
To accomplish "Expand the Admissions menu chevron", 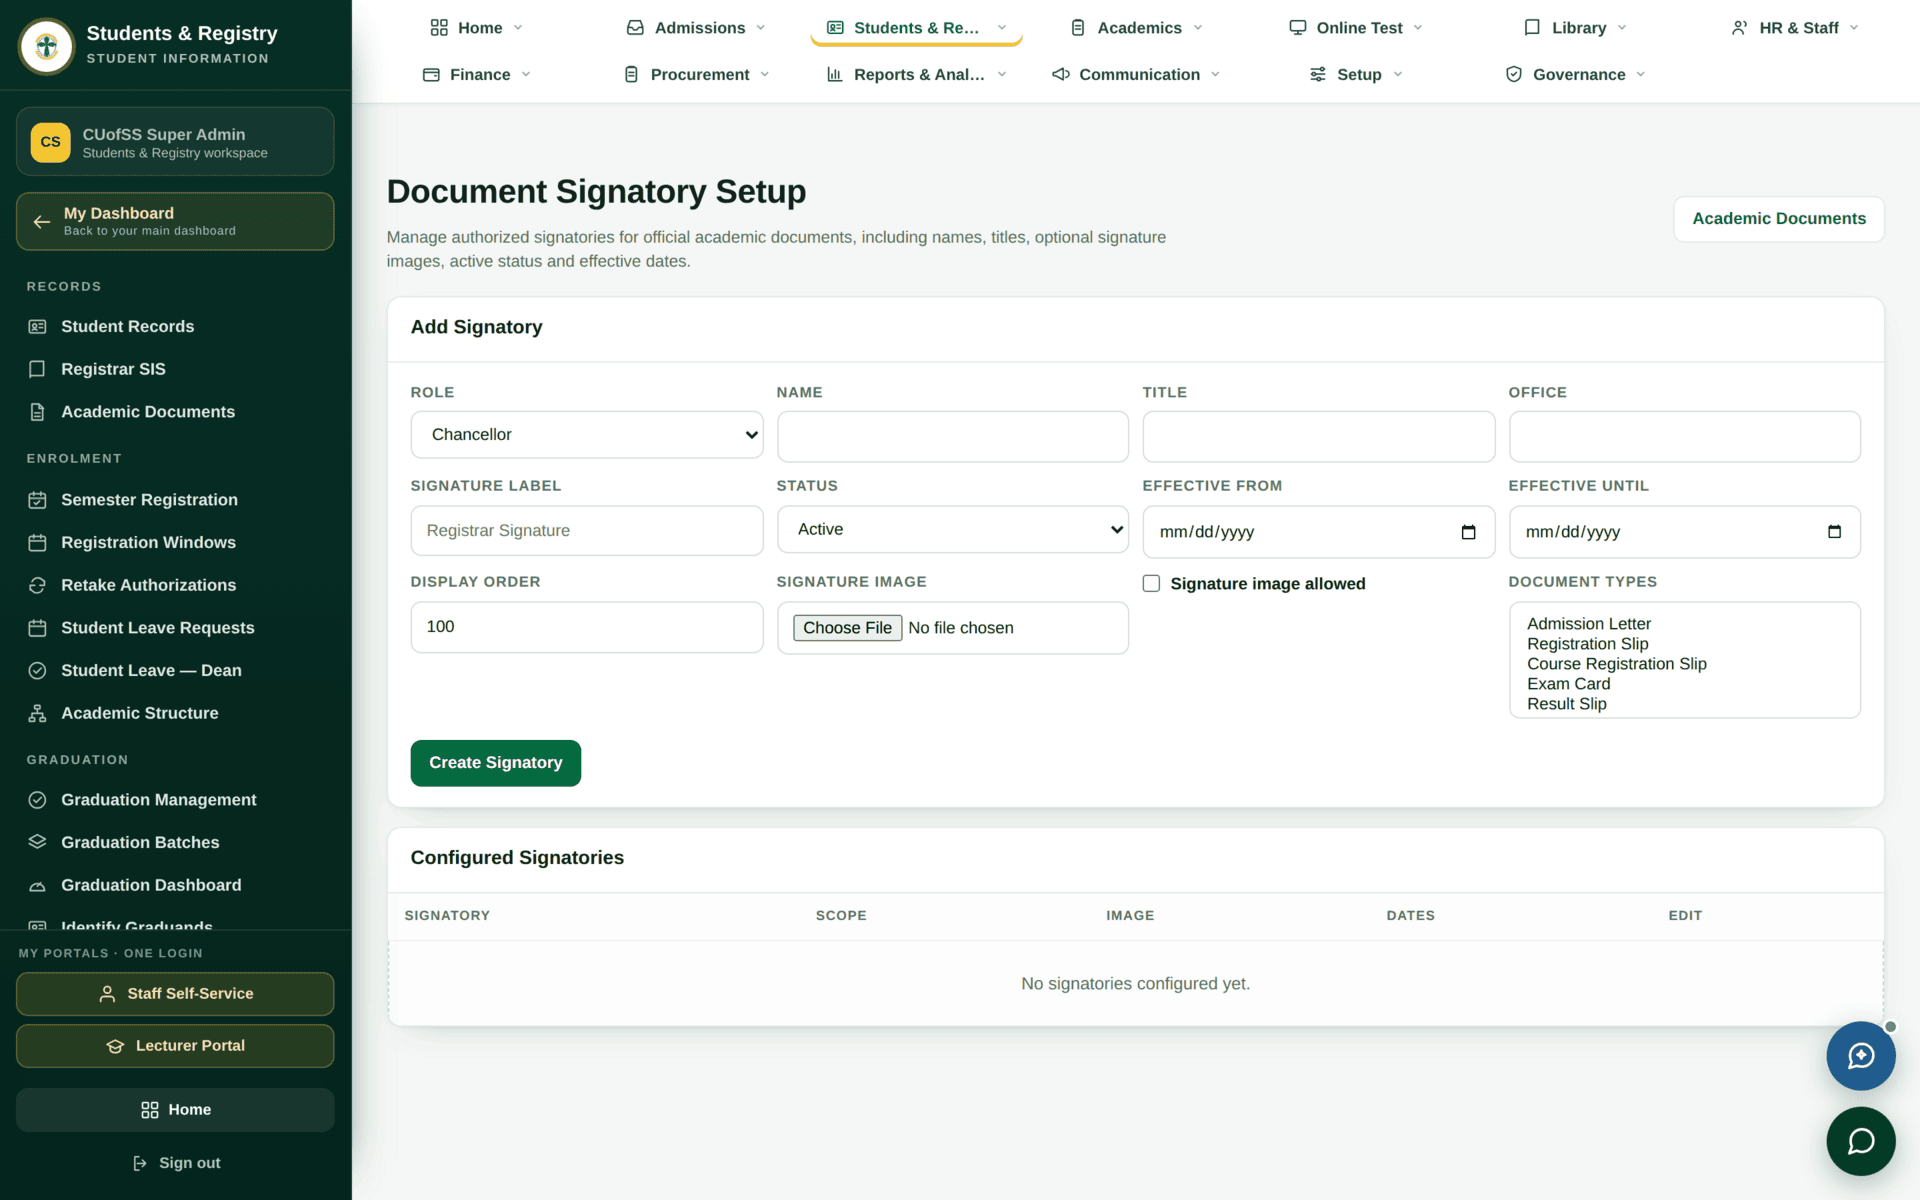I will [760, 28].
